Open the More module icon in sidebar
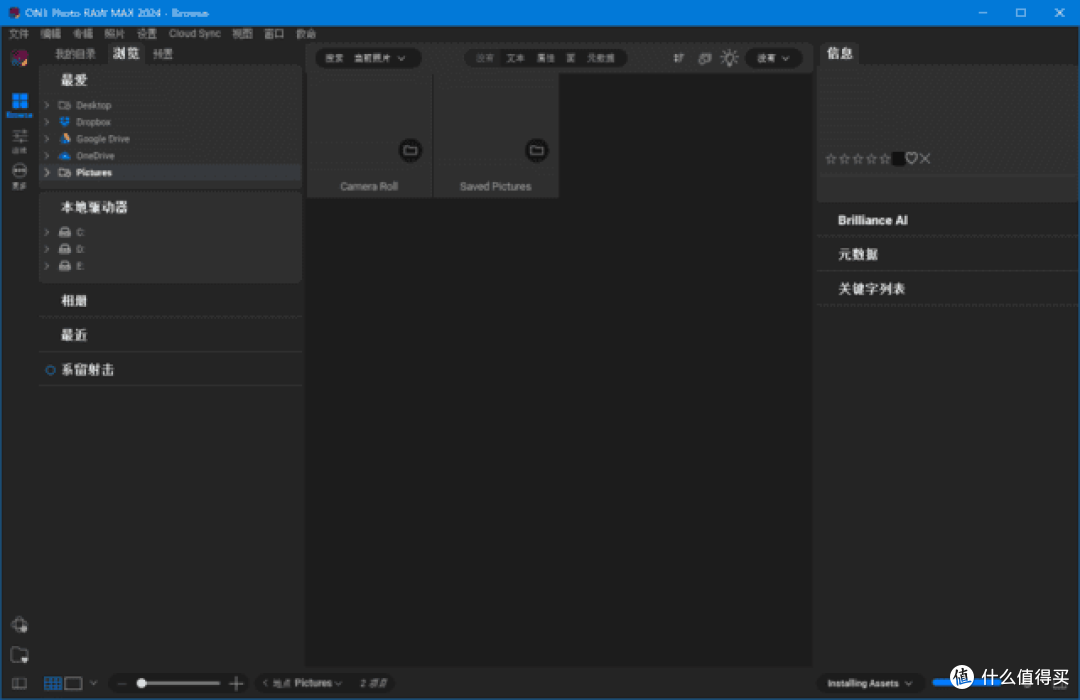This screenshot has height=700, width=1080. [19, 175]
